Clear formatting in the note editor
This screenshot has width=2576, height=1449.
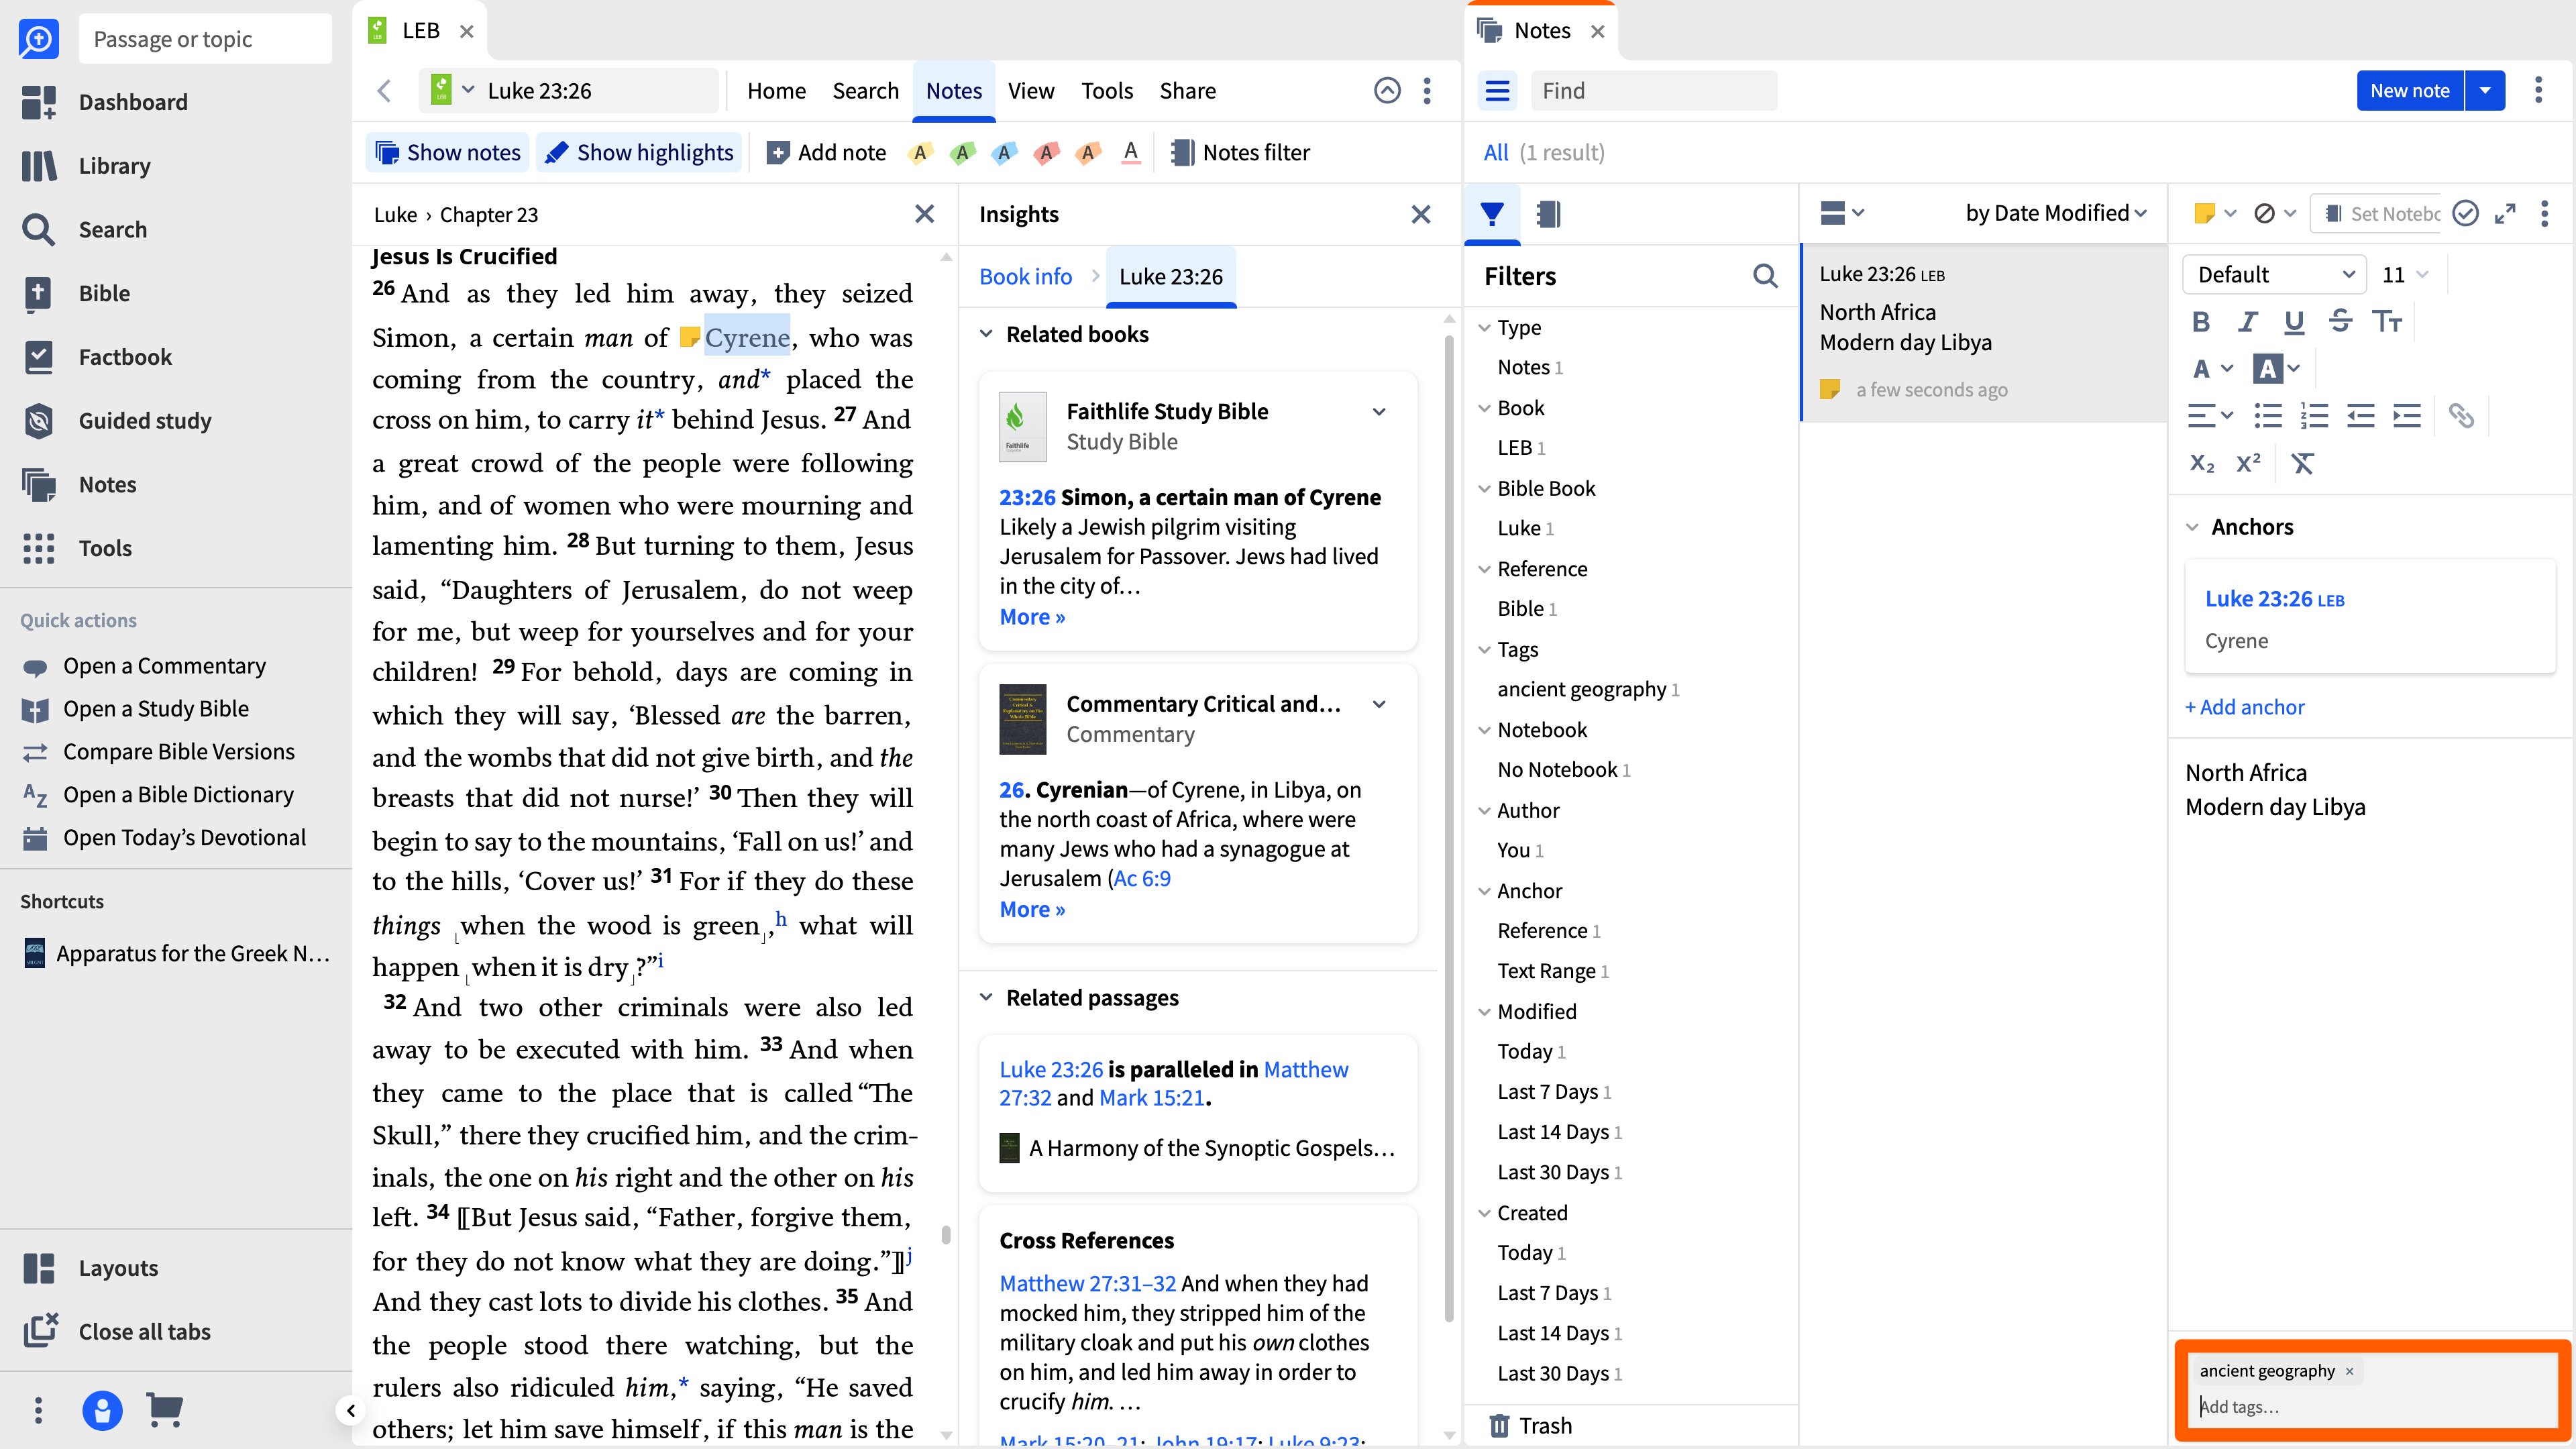point(2302,463)
